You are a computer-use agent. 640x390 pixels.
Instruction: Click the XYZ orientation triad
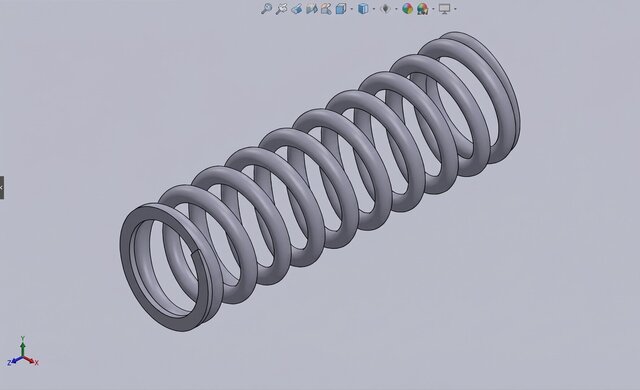click(x=23, y=352)
